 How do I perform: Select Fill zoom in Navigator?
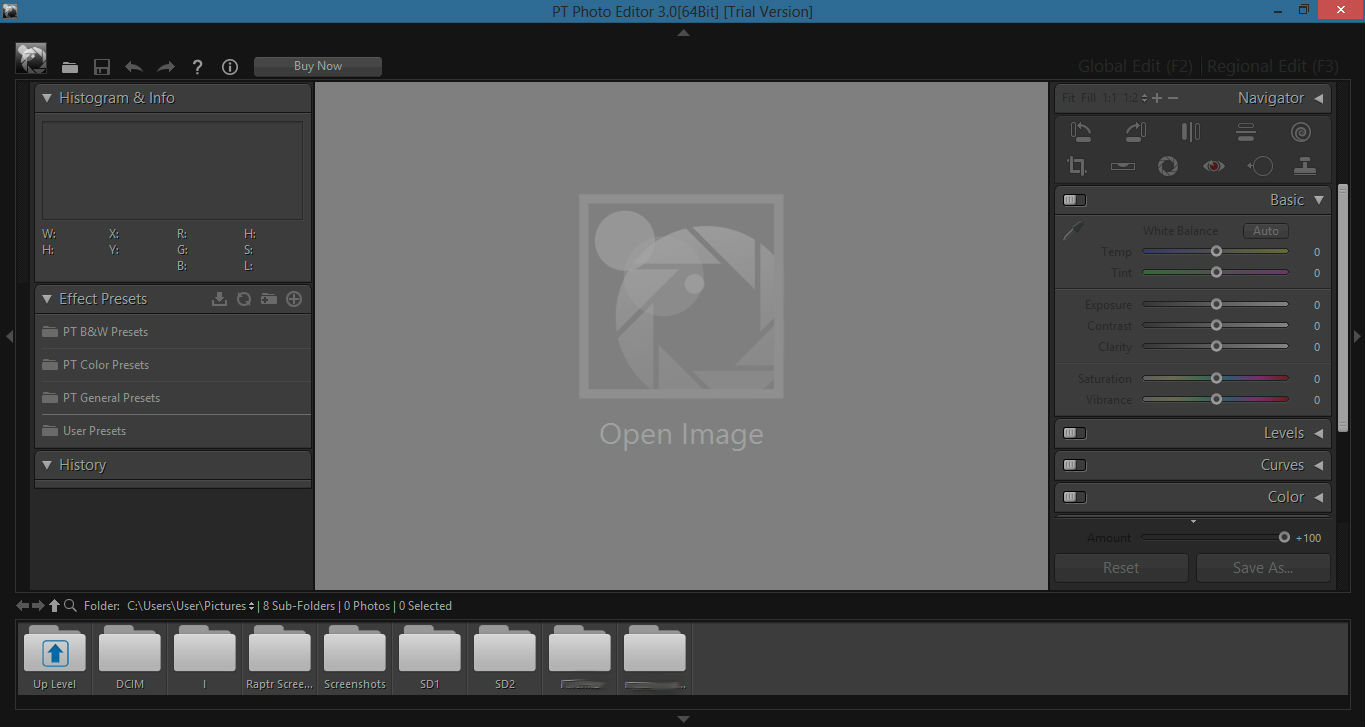point(1088,98)
